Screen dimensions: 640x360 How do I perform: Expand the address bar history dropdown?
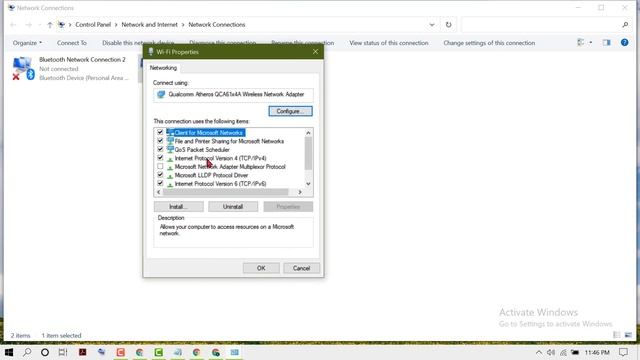point(432,24)
